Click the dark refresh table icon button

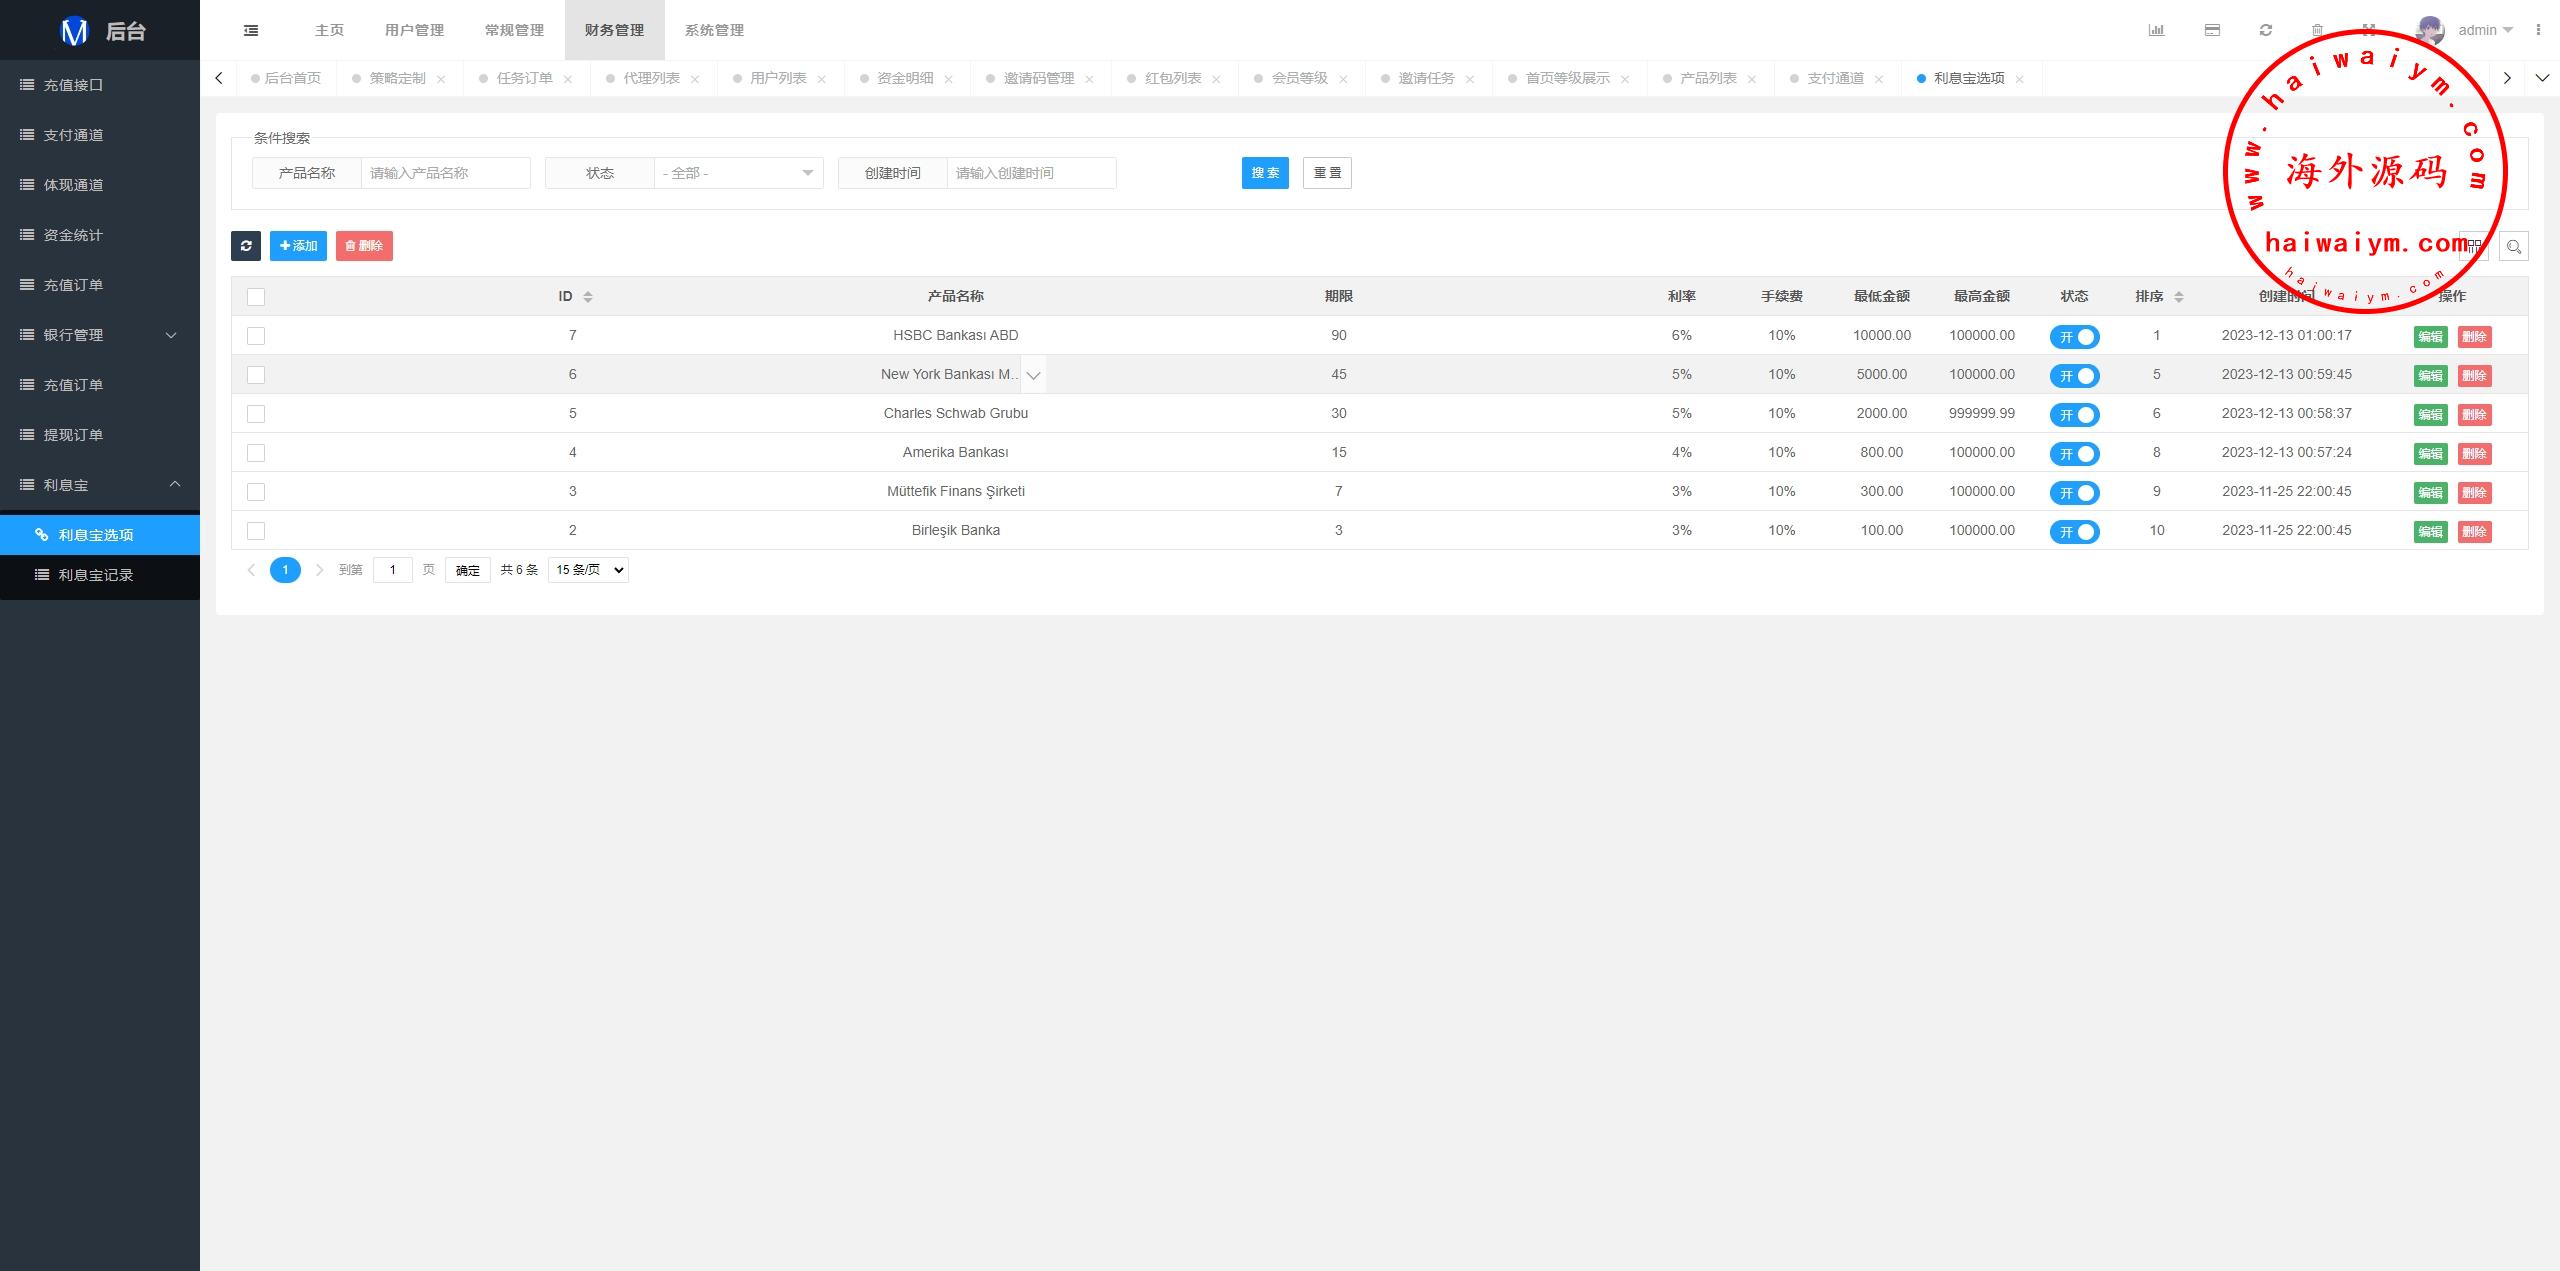click(246, 246)
